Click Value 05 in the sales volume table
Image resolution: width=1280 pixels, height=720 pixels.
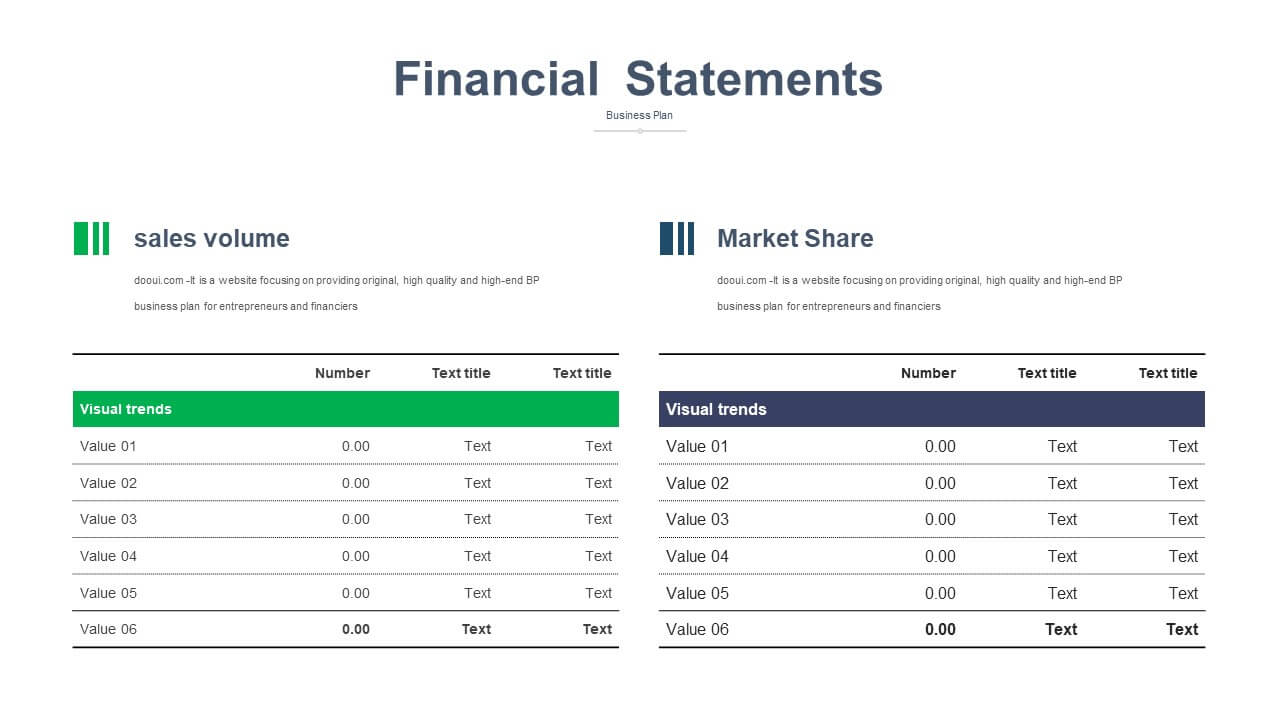108,593
